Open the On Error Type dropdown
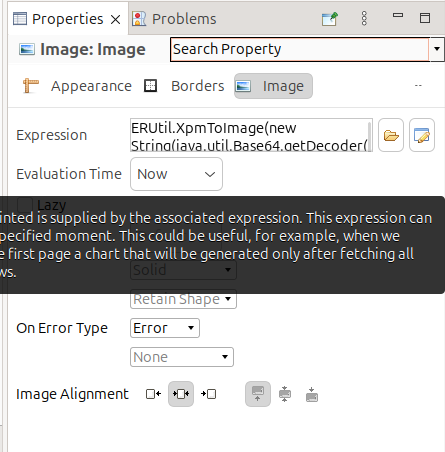 [165, 328]
